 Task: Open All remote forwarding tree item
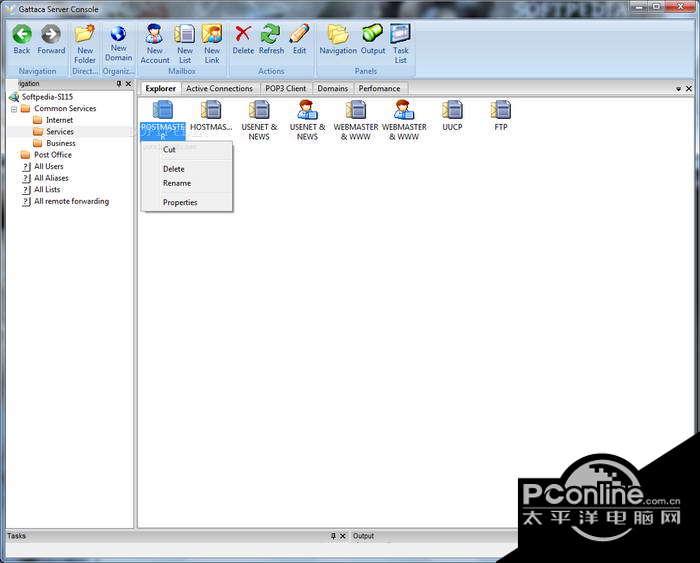tap(71, 201)
